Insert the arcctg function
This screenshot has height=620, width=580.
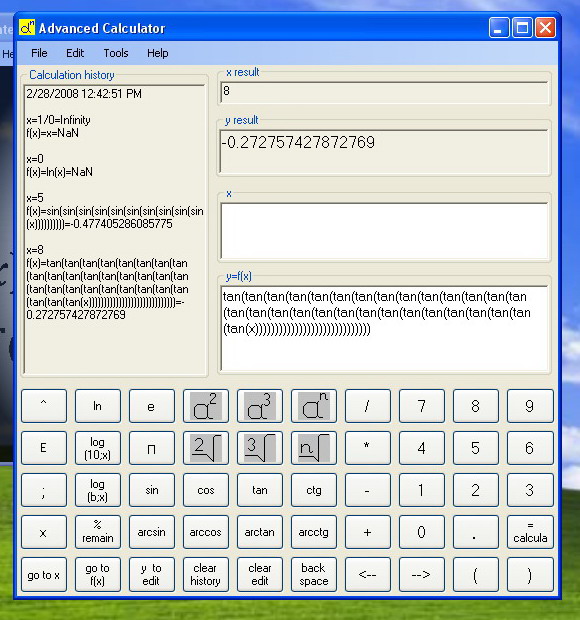[314, 532]
